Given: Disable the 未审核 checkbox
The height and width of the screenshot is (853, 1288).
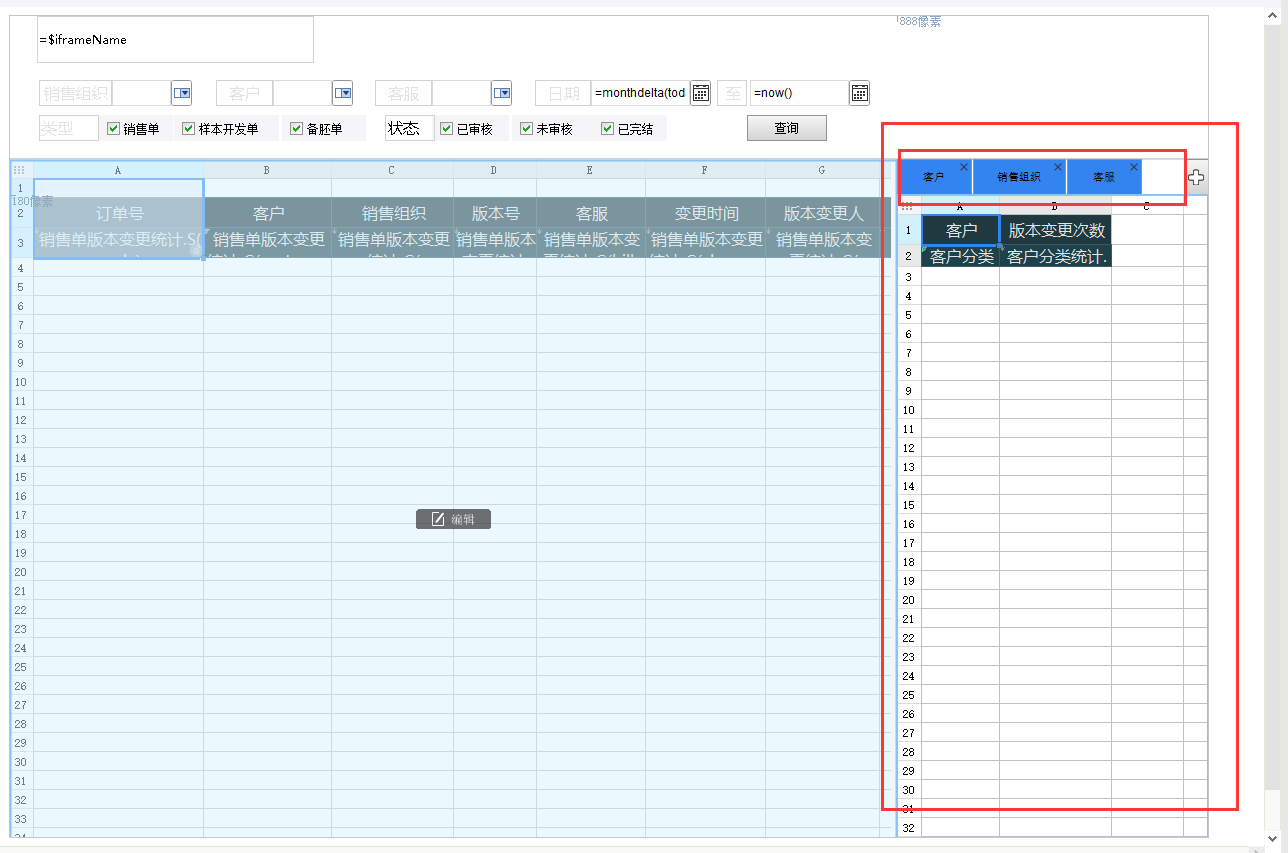Looking at the screenshot, I should [526, 129].
